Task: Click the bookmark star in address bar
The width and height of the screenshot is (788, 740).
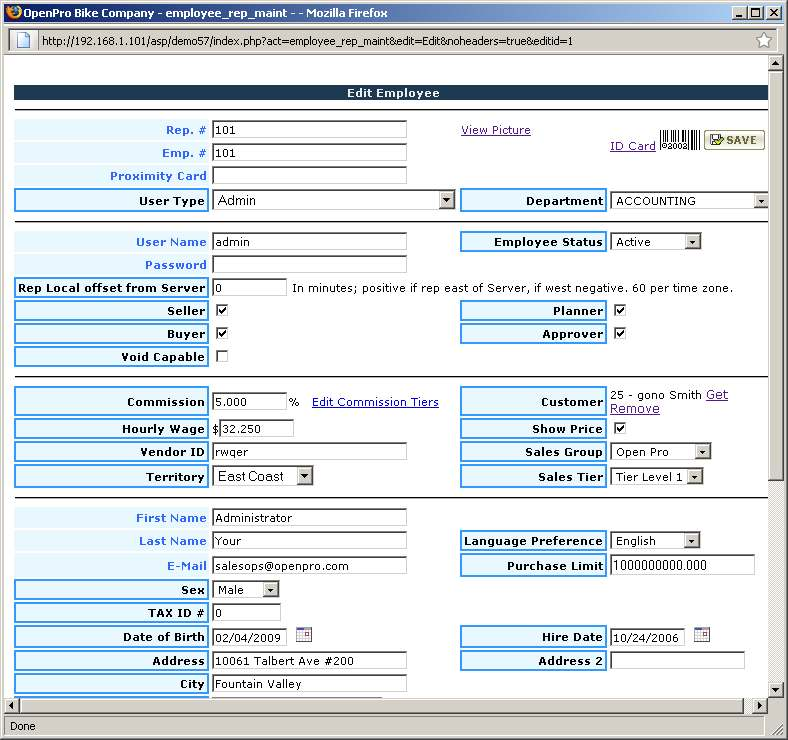Action: pos(764,41)
